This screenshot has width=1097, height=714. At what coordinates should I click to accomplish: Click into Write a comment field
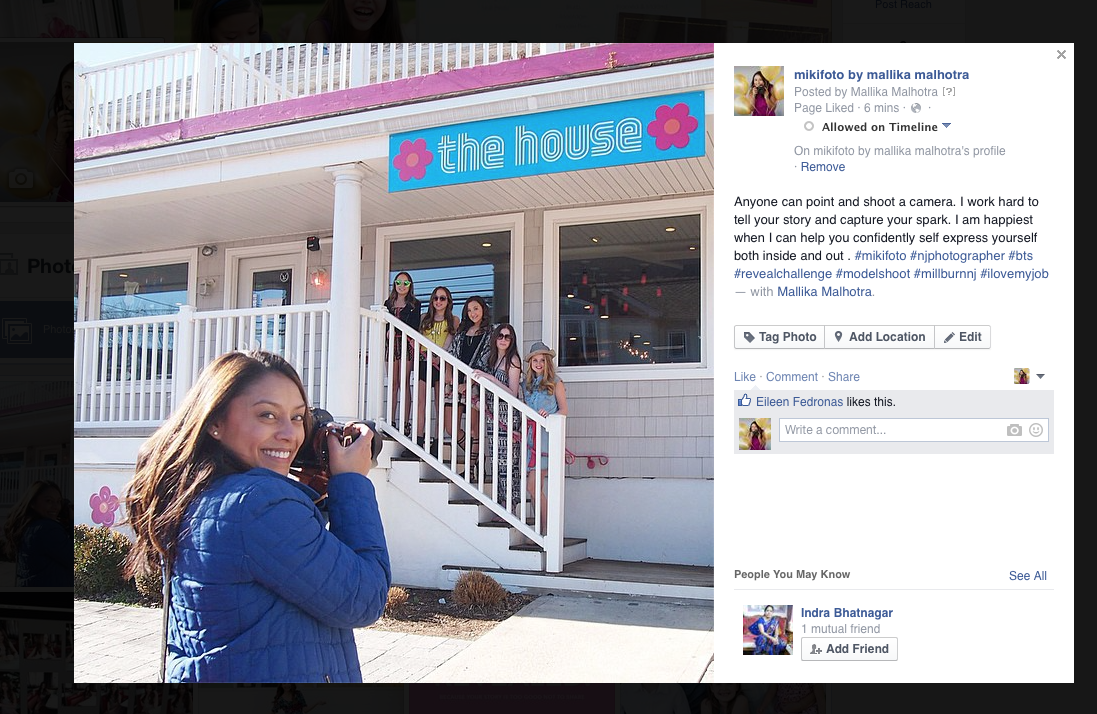click(x=891, y=430)
